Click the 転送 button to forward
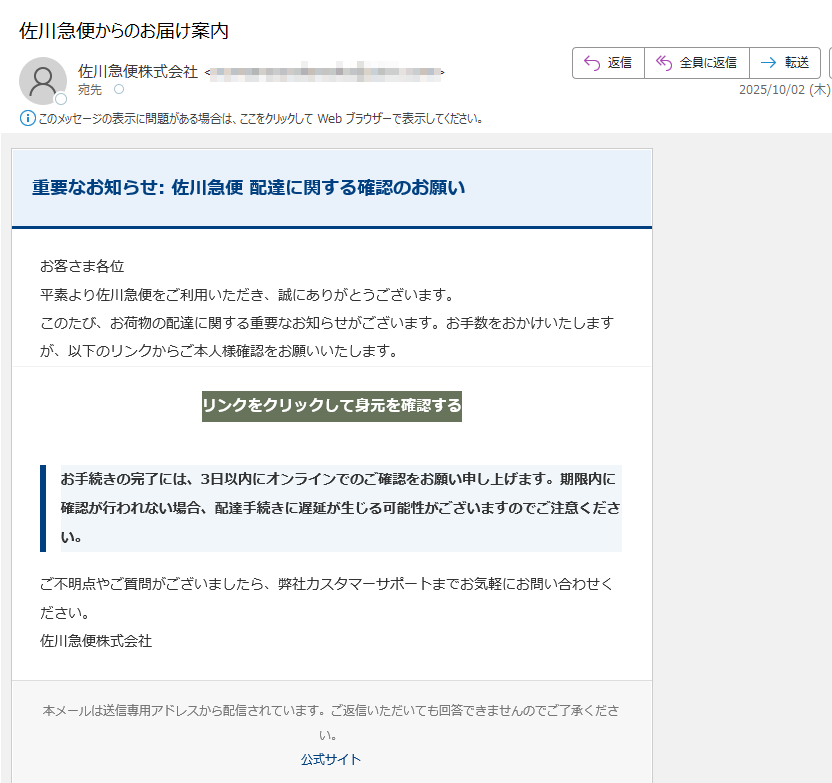Viewport: 832px width, 783px height. click(x=785, y=62)
